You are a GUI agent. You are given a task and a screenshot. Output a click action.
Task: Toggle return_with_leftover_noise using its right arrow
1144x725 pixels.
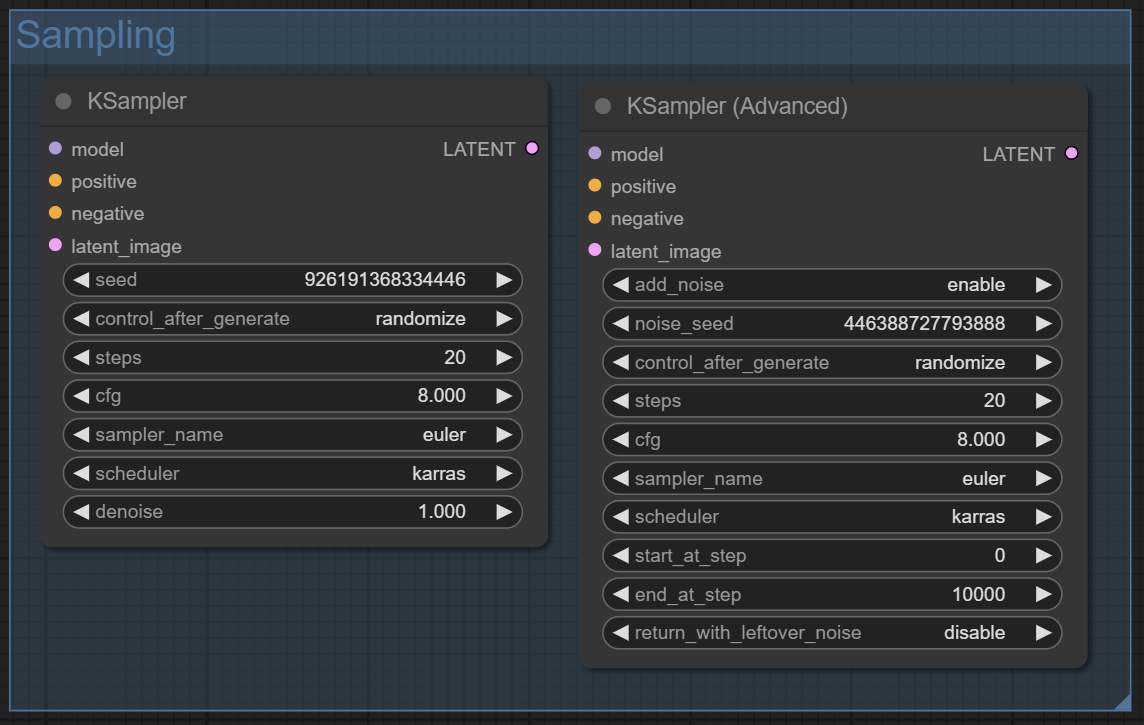point(1043,633)
